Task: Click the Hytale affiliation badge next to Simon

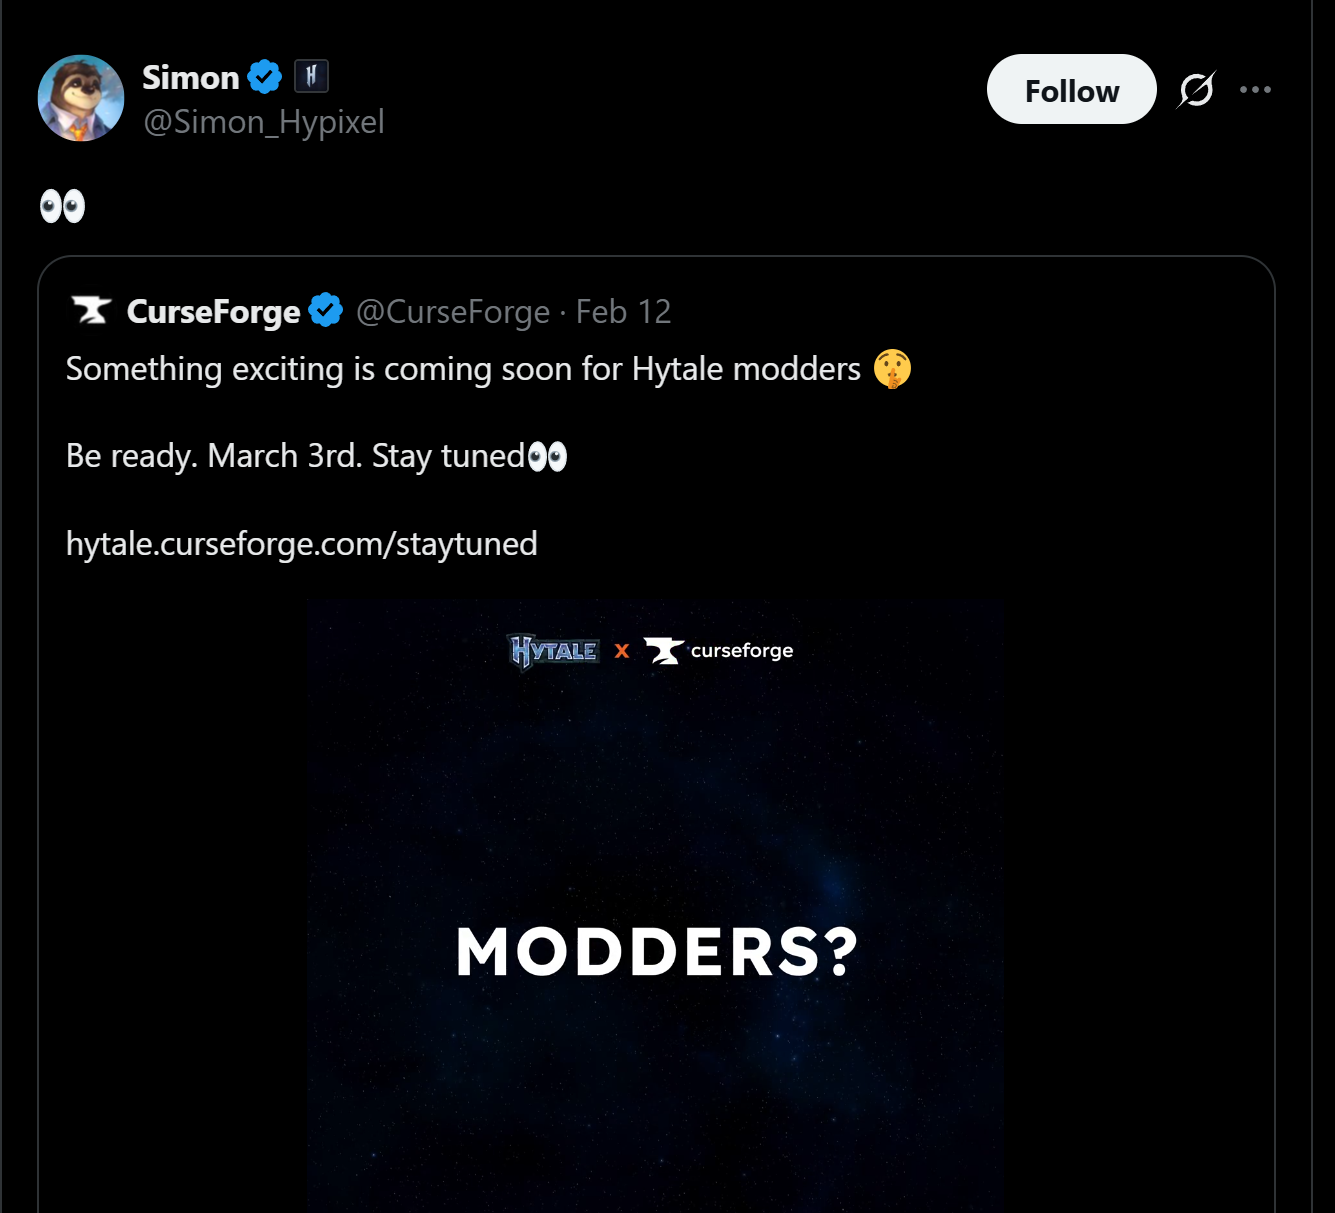Action: (311, 76)
